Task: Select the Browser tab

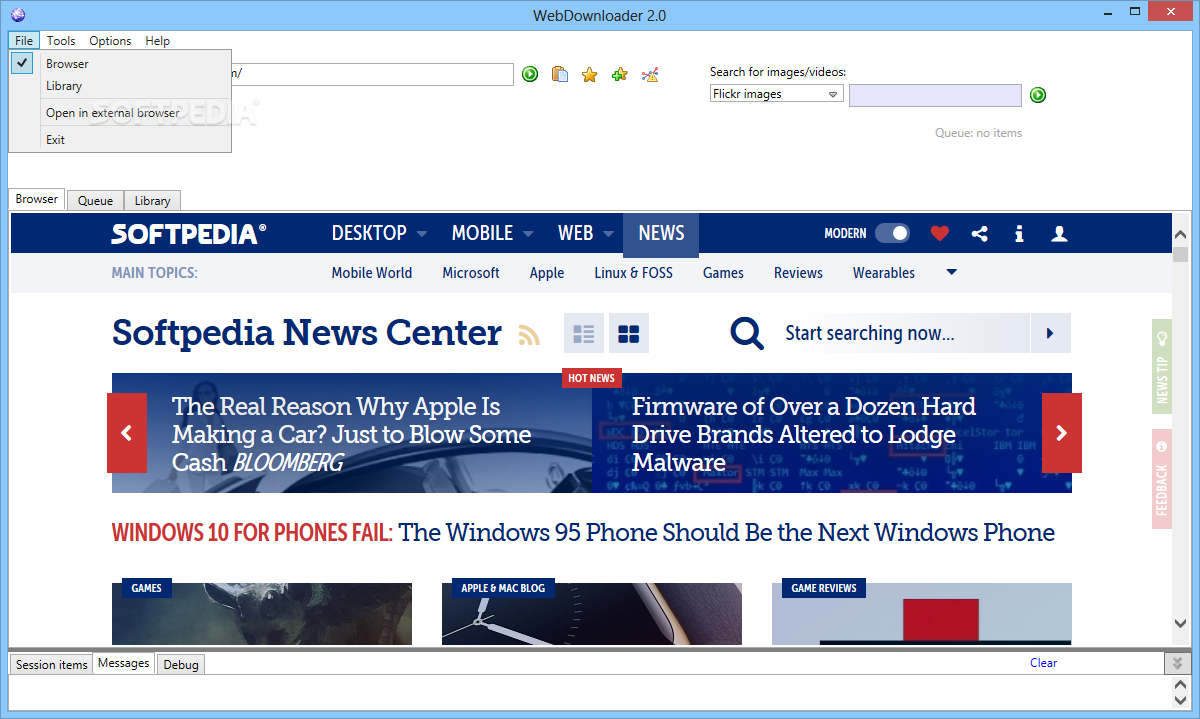Action: click(x=37, y=199)
